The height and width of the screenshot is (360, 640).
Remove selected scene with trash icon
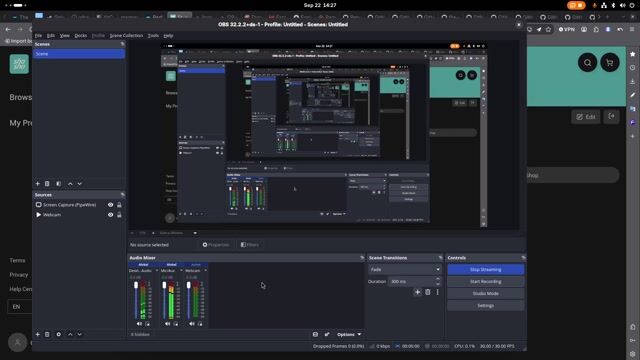tap(47, 184)
